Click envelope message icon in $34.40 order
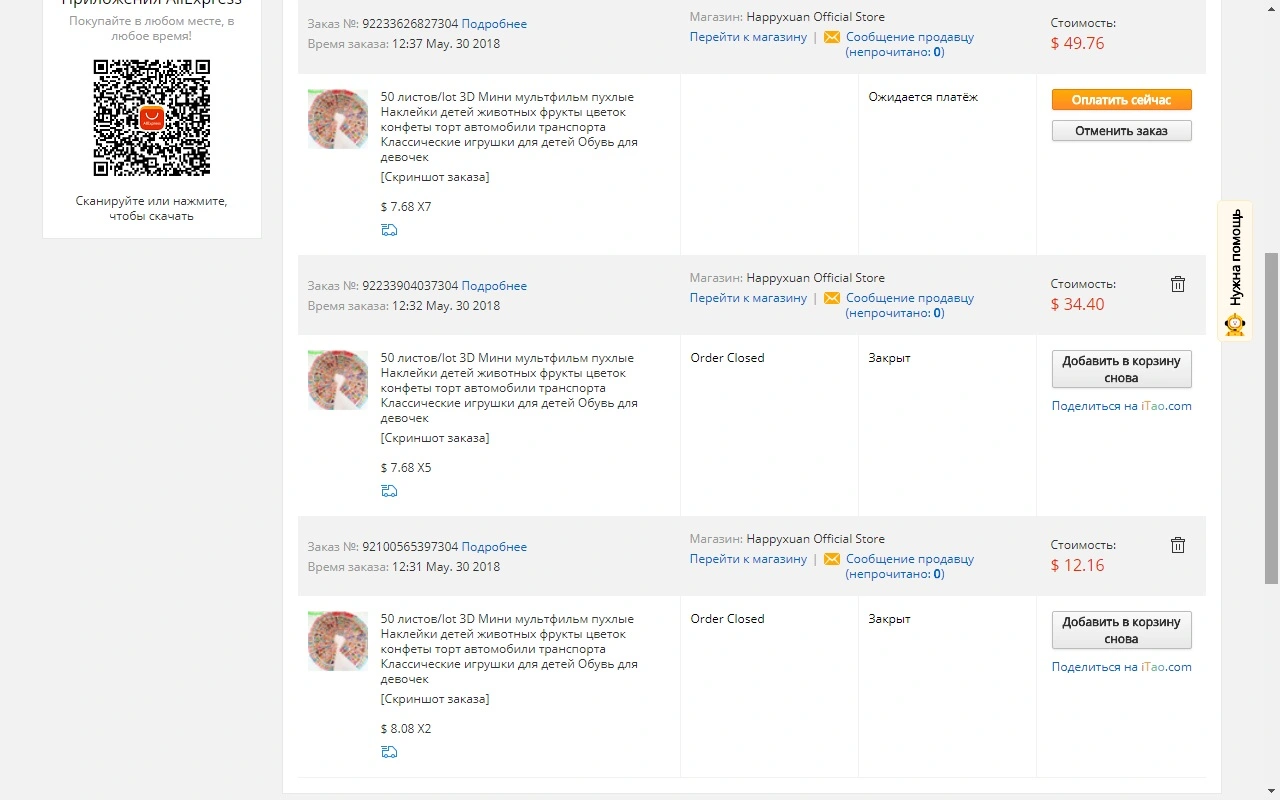Image resolution: width=1280 pixels, height=800 pixels. coord(832,298)
